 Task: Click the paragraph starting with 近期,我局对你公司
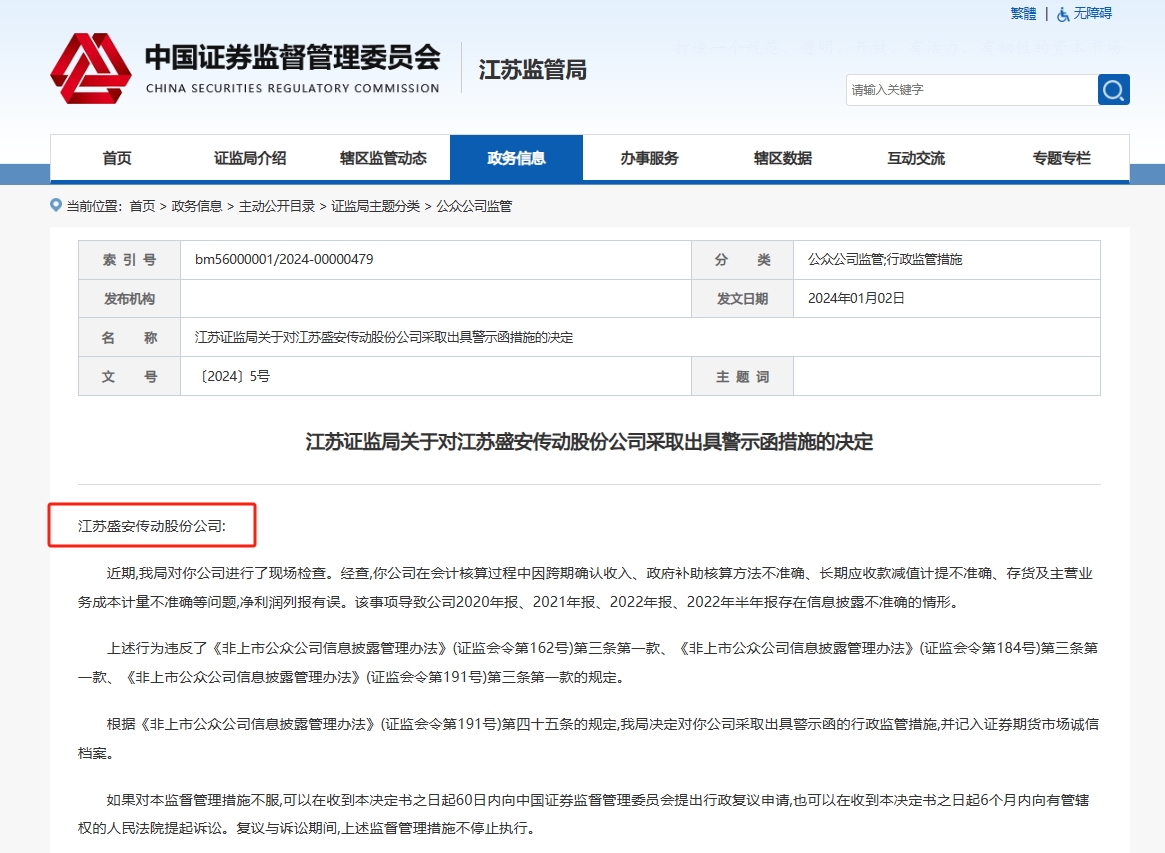coord(585,588)
